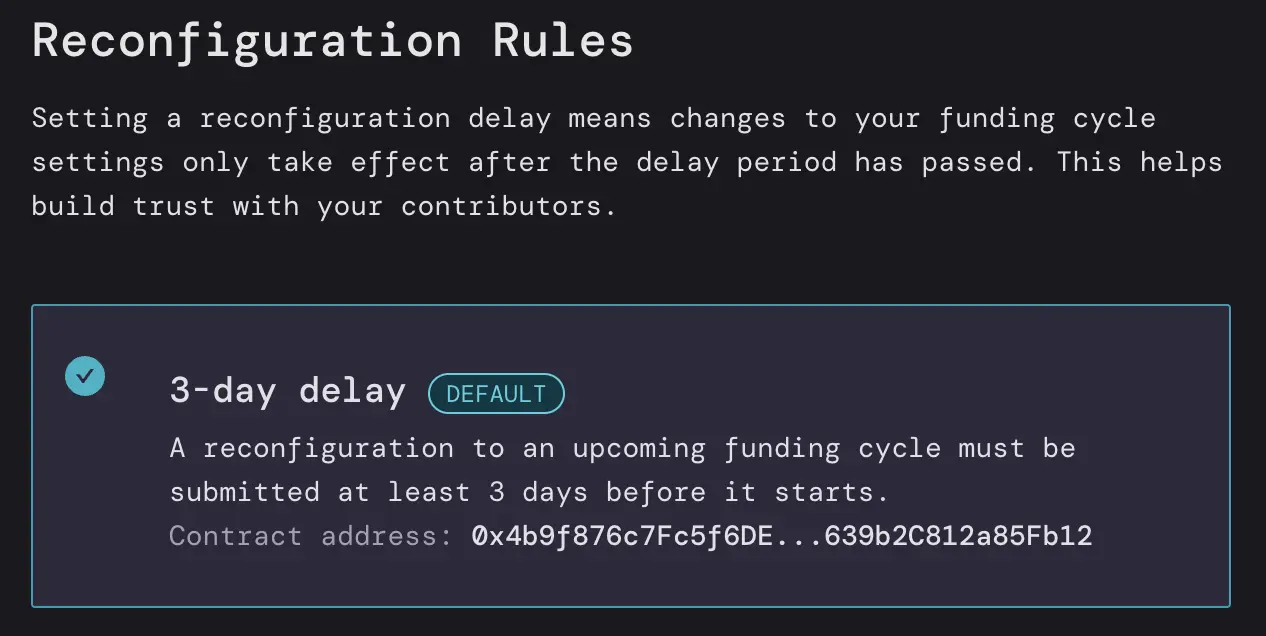The image size is (1266, 636).
Task: Open the contract address 0x4b9f link
Action: 781,536
